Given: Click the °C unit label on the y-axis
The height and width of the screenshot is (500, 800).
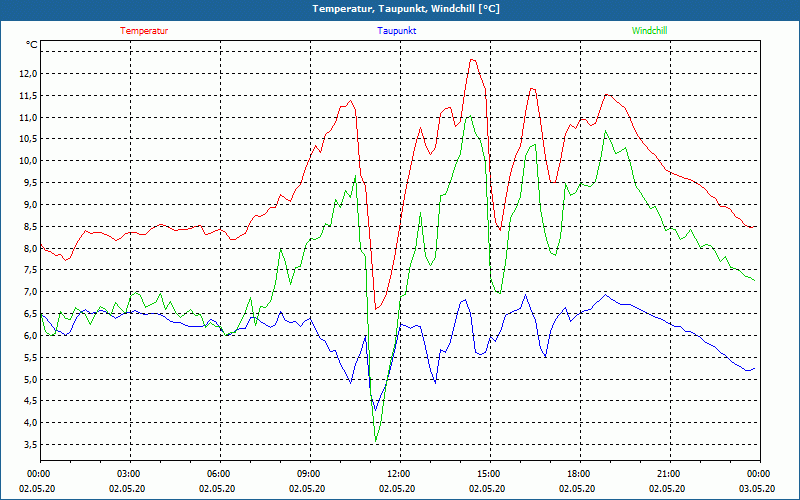Looking at the screenshot, I should click(32, 45).
